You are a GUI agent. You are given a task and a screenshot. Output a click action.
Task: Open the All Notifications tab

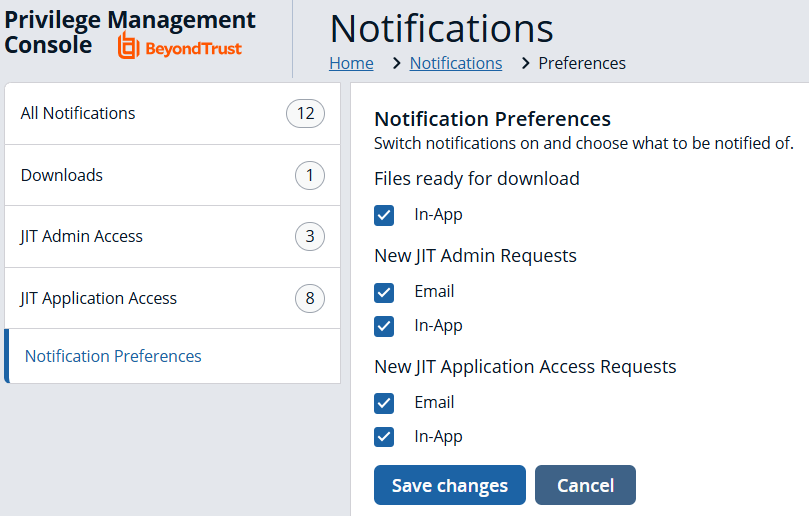pyautogui.click(x=172, y=114)
